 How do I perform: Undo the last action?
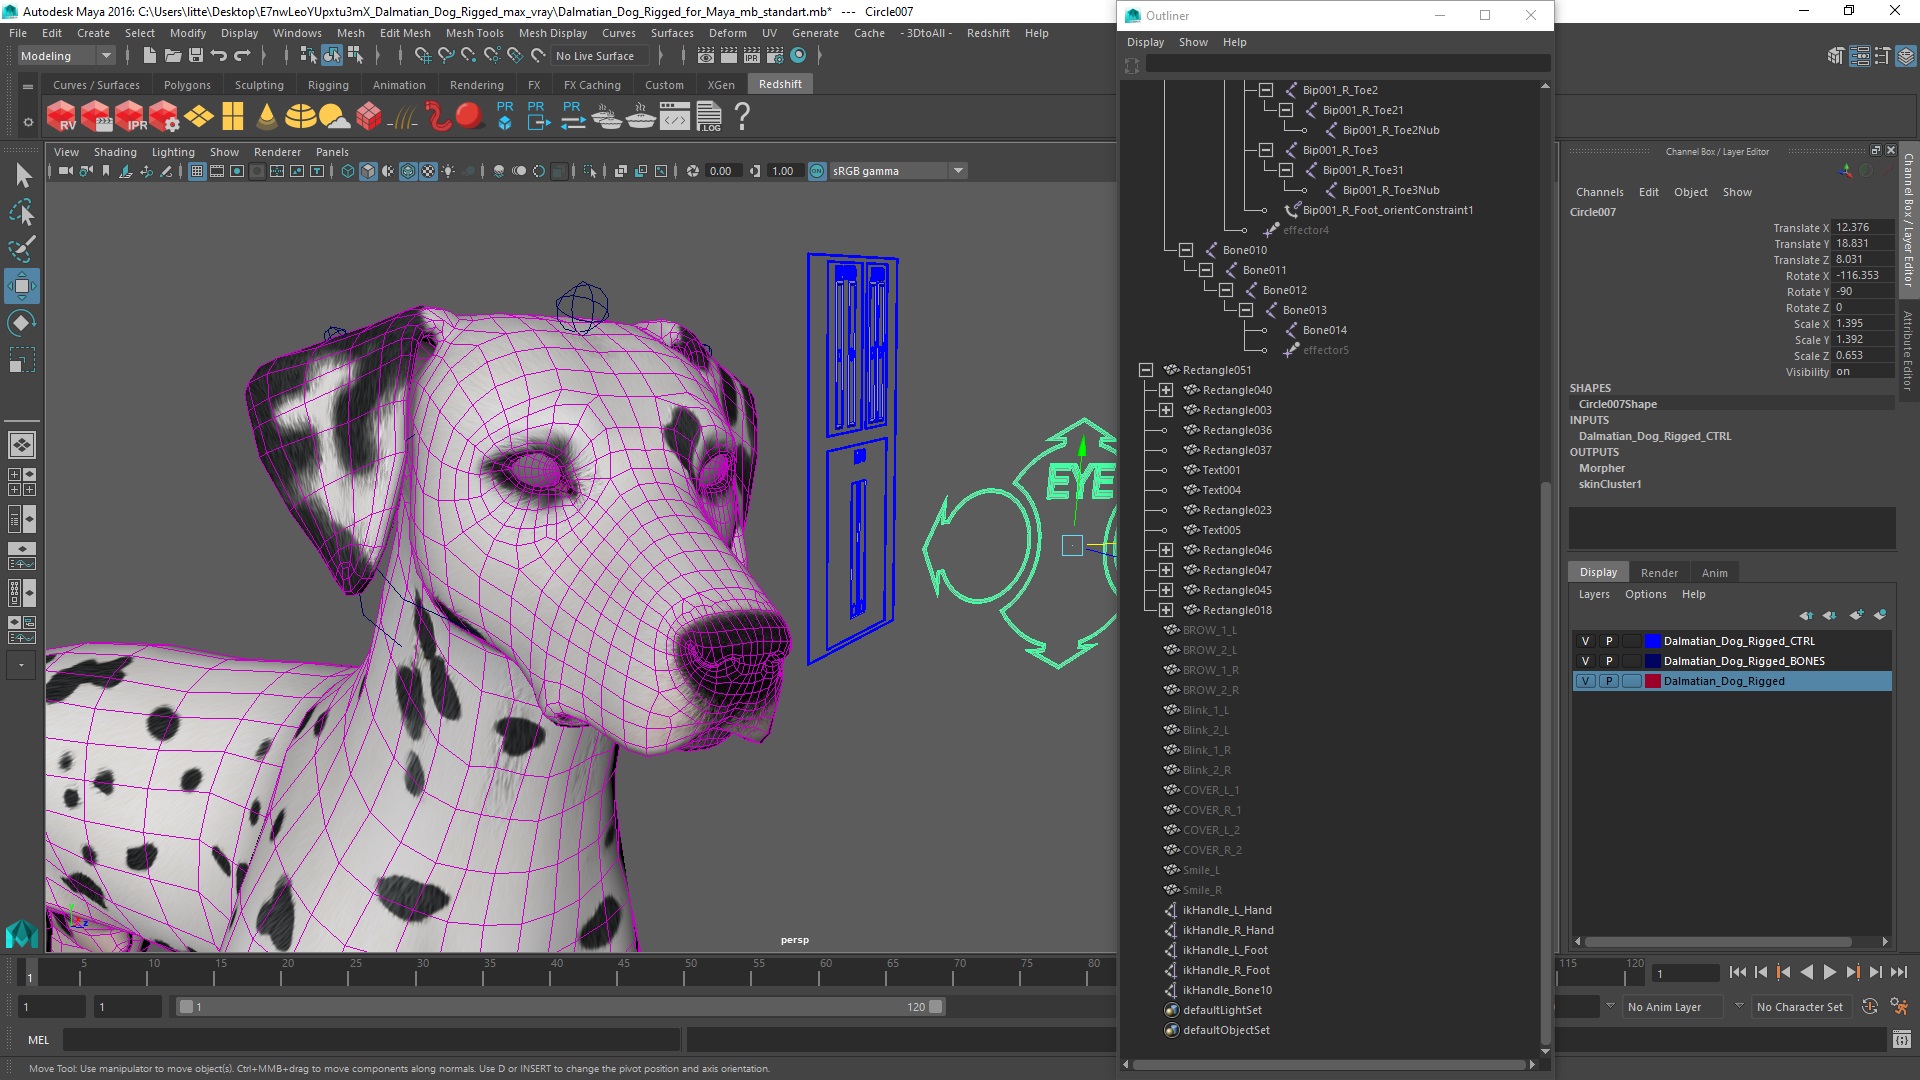pyautogui.click(x=218, y=55)
